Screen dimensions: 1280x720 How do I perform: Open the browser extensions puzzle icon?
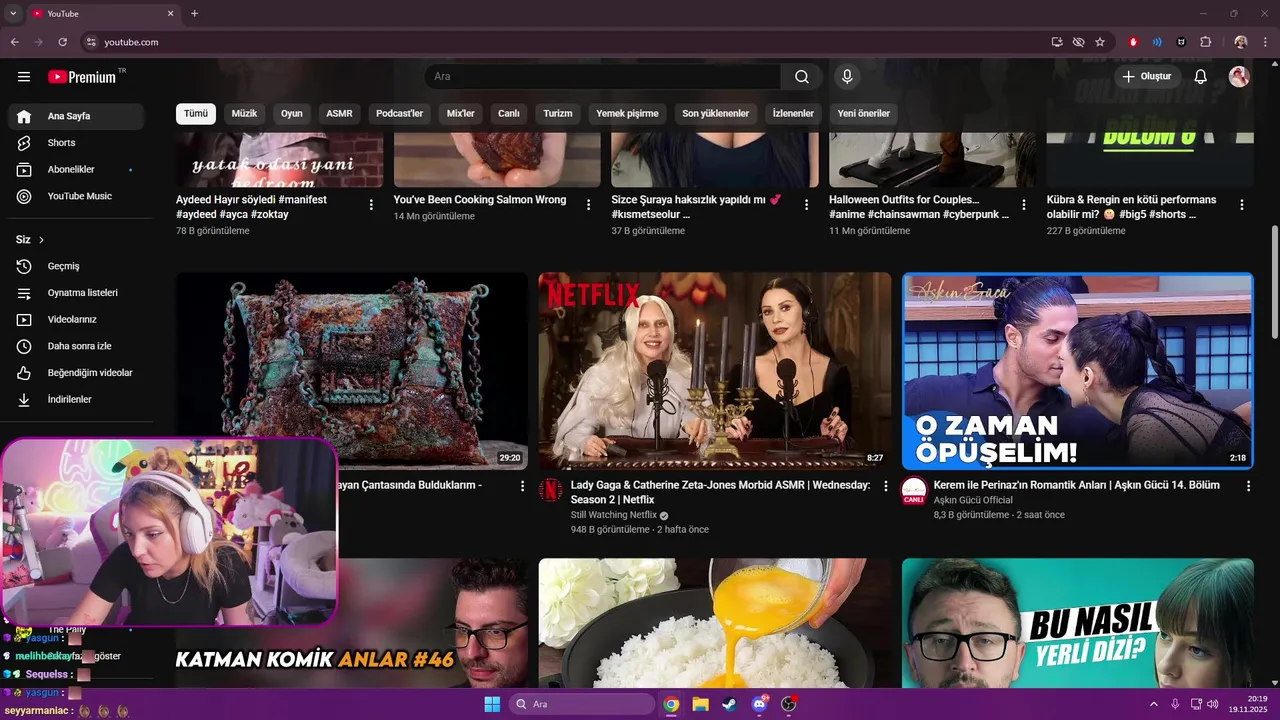1205,42
